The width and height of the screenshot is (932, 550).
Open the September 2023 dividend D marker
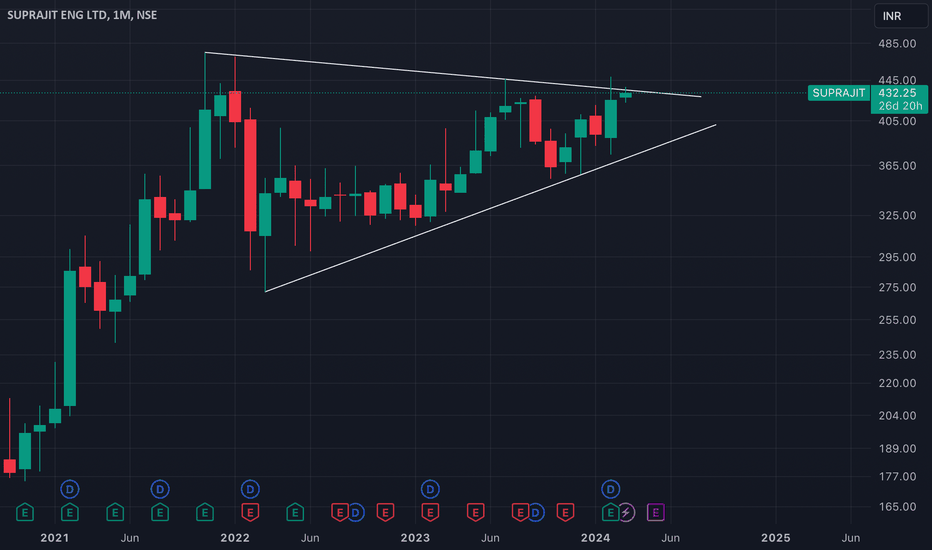(536, 512)
